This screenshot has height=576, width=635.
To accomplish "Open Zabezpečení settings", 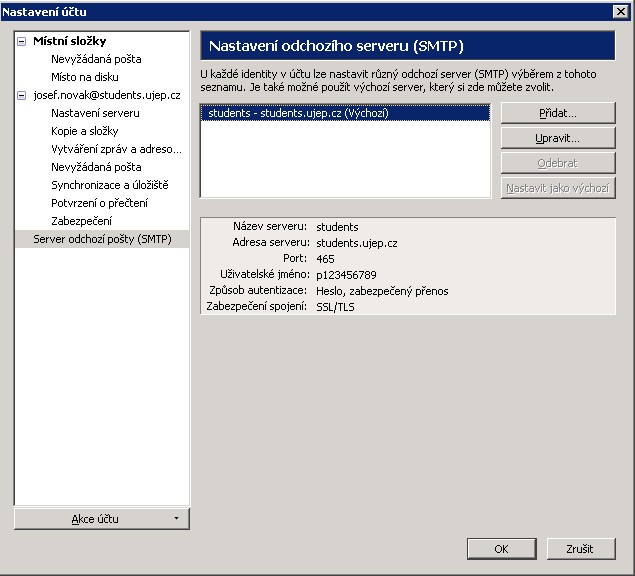I will pos(81,221).
